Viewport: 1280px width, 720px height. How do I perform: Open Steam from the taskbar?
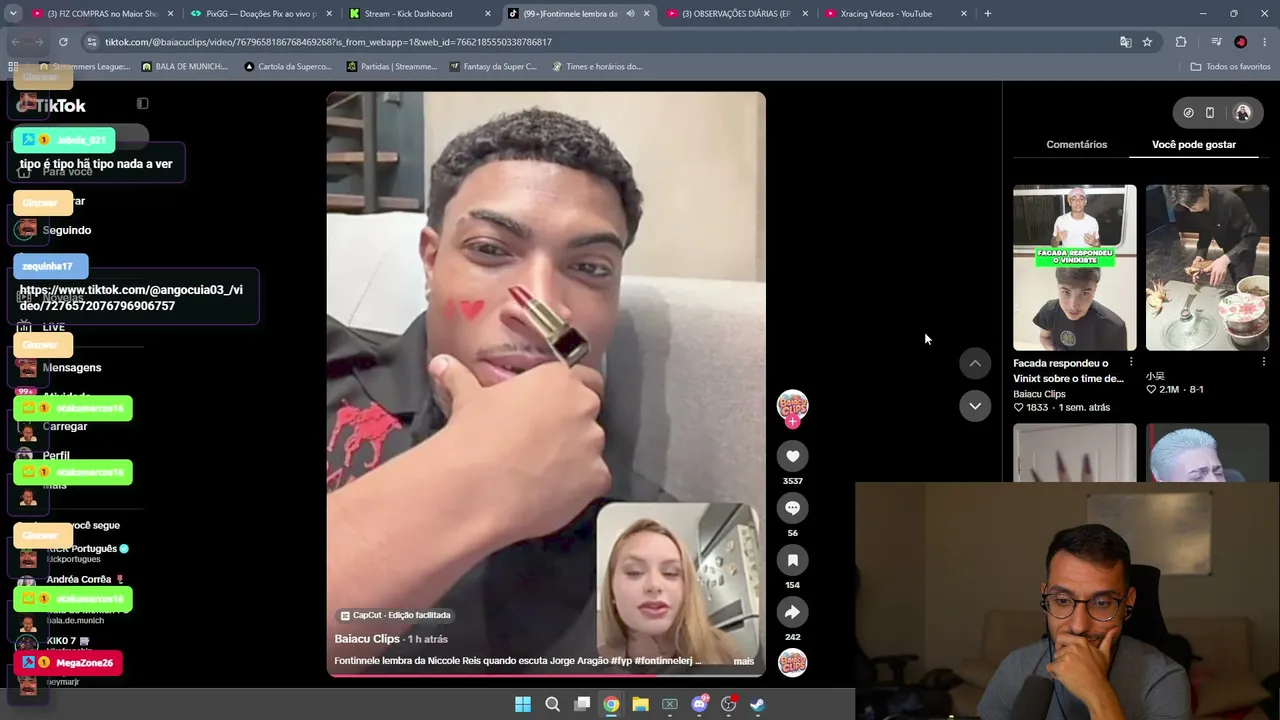pos(757,704)
